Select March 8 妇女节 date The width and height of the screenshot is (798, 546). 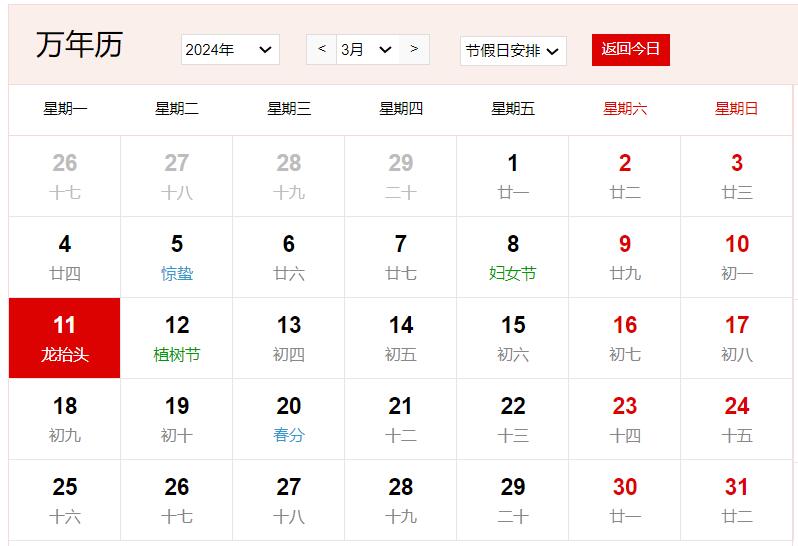513,257
